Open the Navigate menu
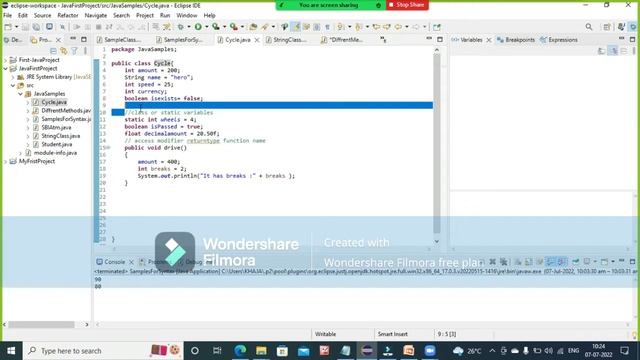Image resolution: width=640 pixels, height=360 pixels. tap(96, 15)
